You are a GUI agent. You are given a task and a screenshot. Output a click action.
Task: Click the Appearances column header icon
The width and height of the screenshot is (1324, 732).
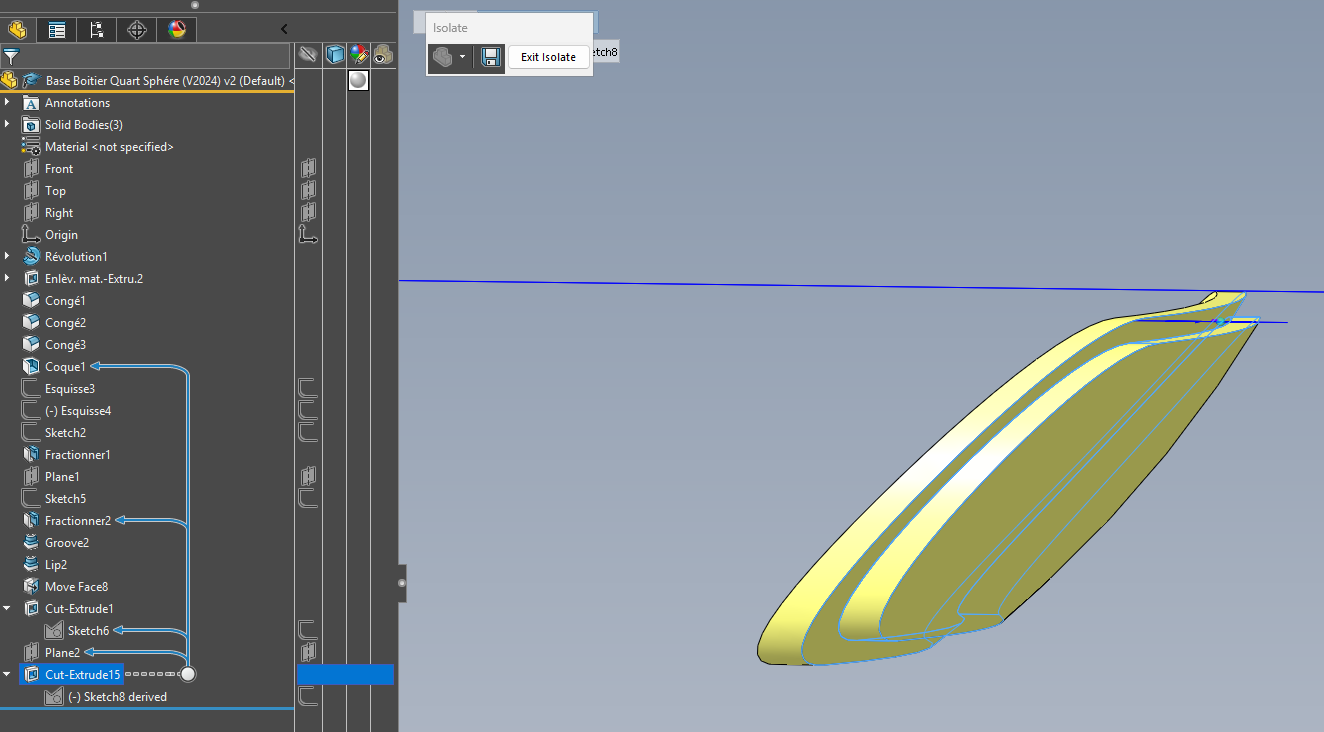pos(359,56)
